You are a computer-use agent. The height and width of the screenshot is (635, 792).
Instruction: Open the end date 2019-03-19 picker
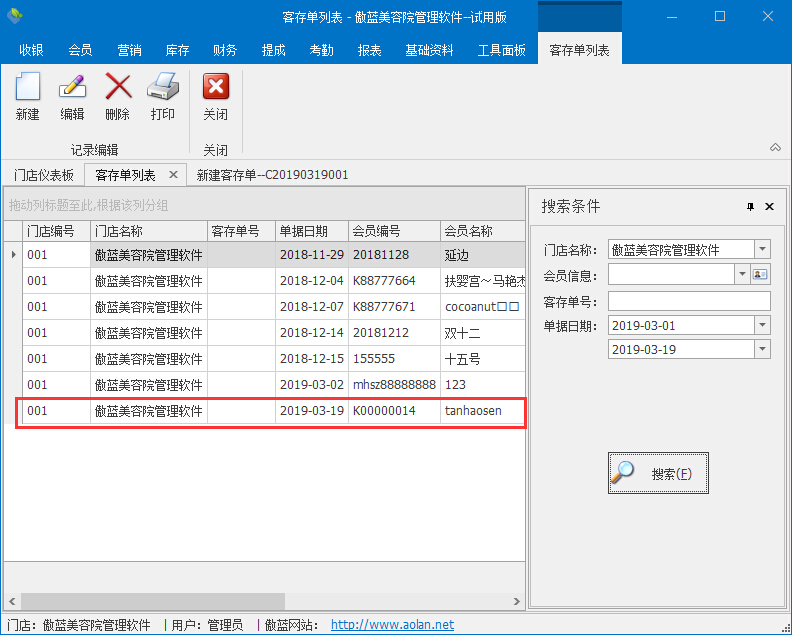762,349
